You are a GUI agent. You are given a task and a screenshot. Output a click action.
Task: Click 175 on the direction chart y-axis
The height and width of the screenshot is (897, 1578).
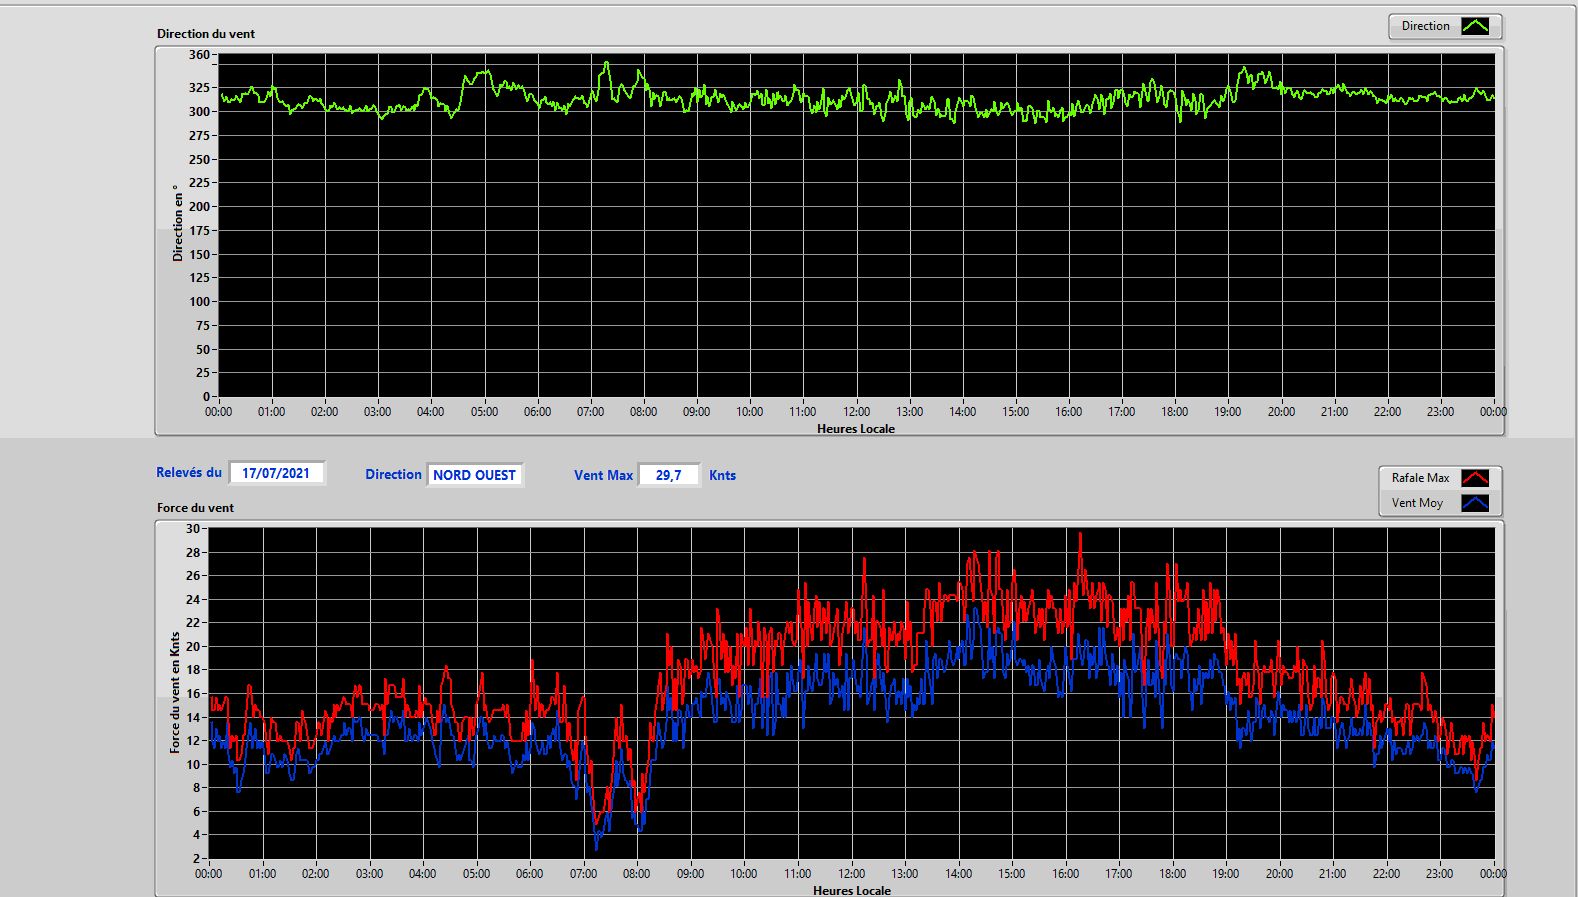coord(199,231)
